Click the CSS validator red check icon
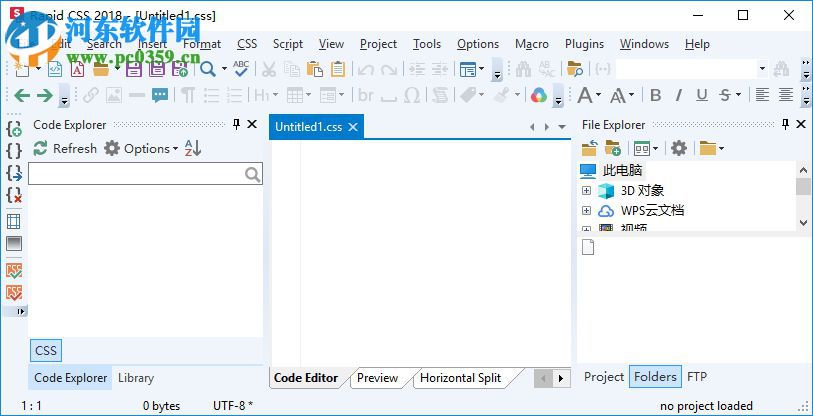The width and height of the screenshot is (813, 416). [14, 293]
